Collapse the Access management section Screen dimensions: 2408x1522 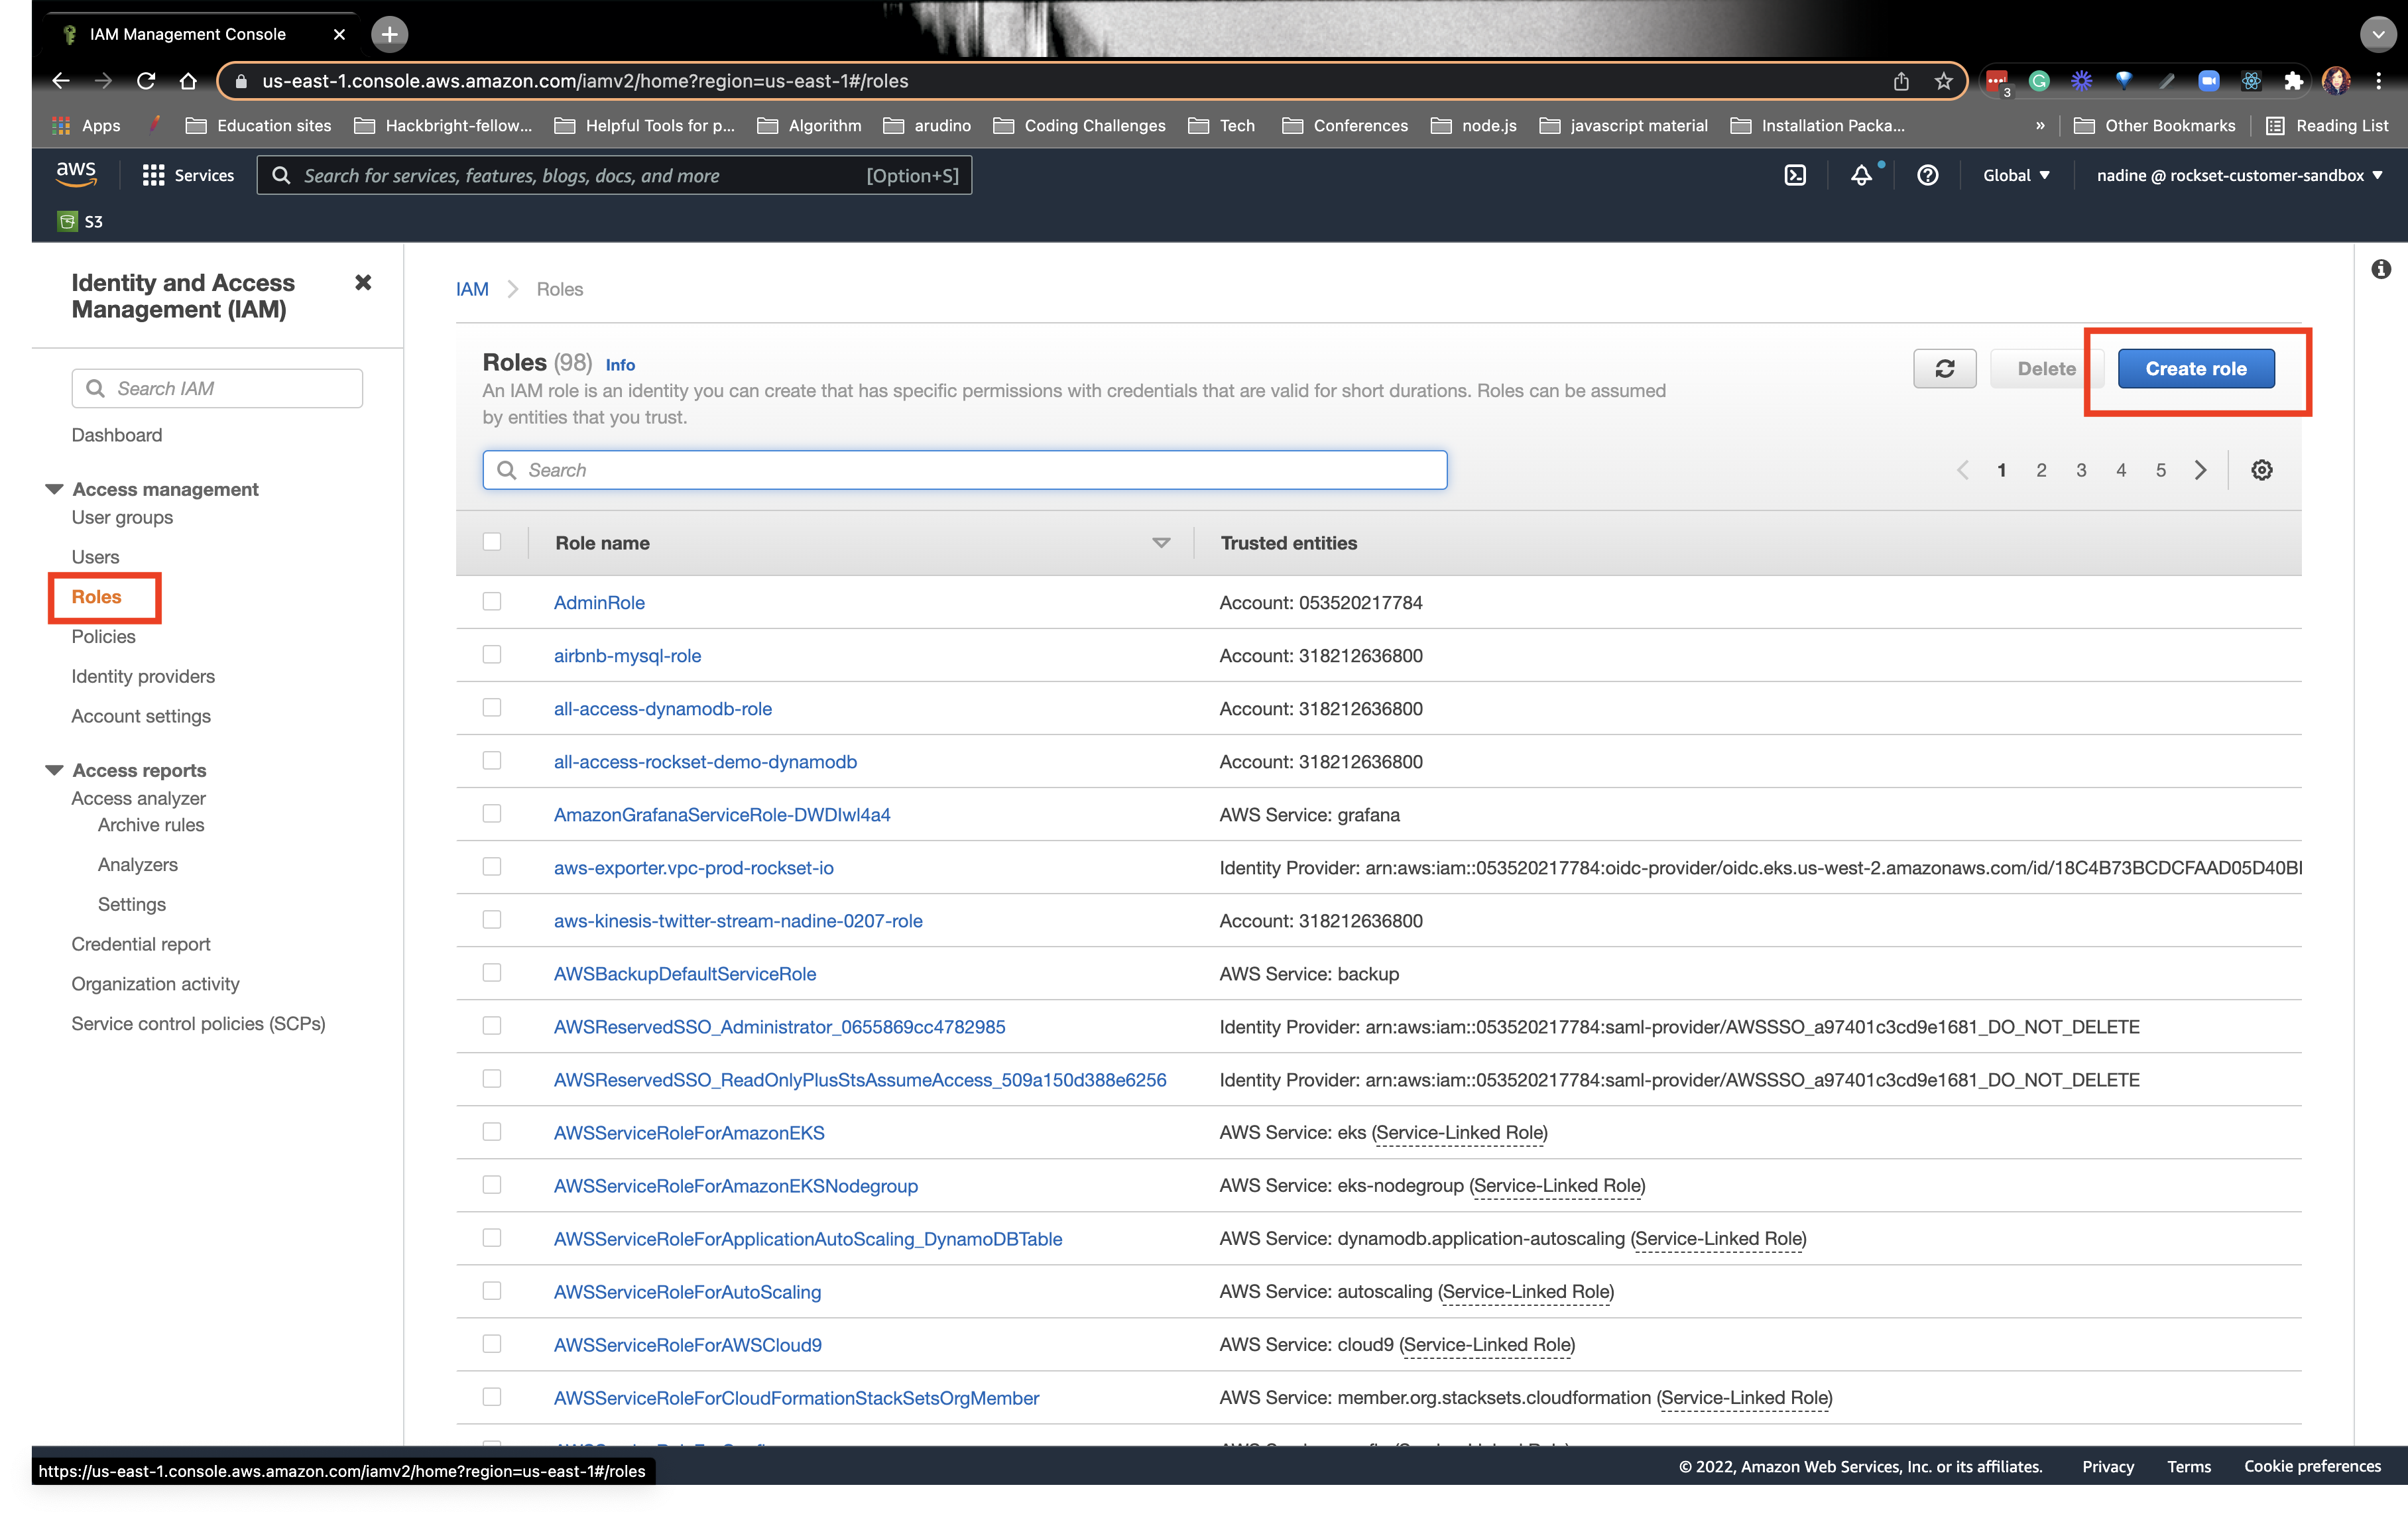pyautogui.click(x=54, y=489)
